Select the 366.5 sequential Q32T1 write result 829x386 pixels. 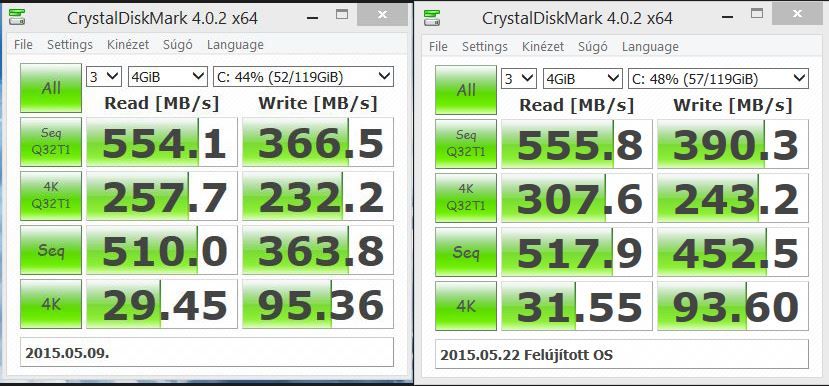pyautogui.click(x=318, y=142)
